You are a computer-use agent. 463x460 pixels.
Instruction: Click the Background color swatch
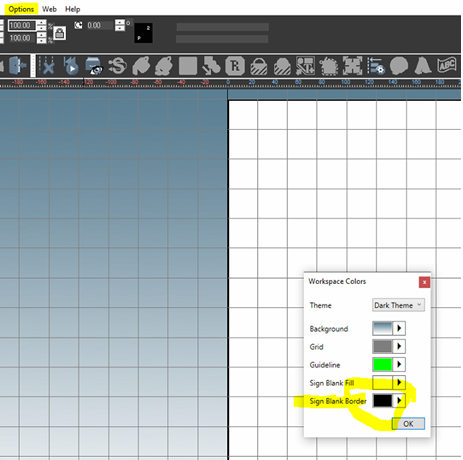point(382,328)
